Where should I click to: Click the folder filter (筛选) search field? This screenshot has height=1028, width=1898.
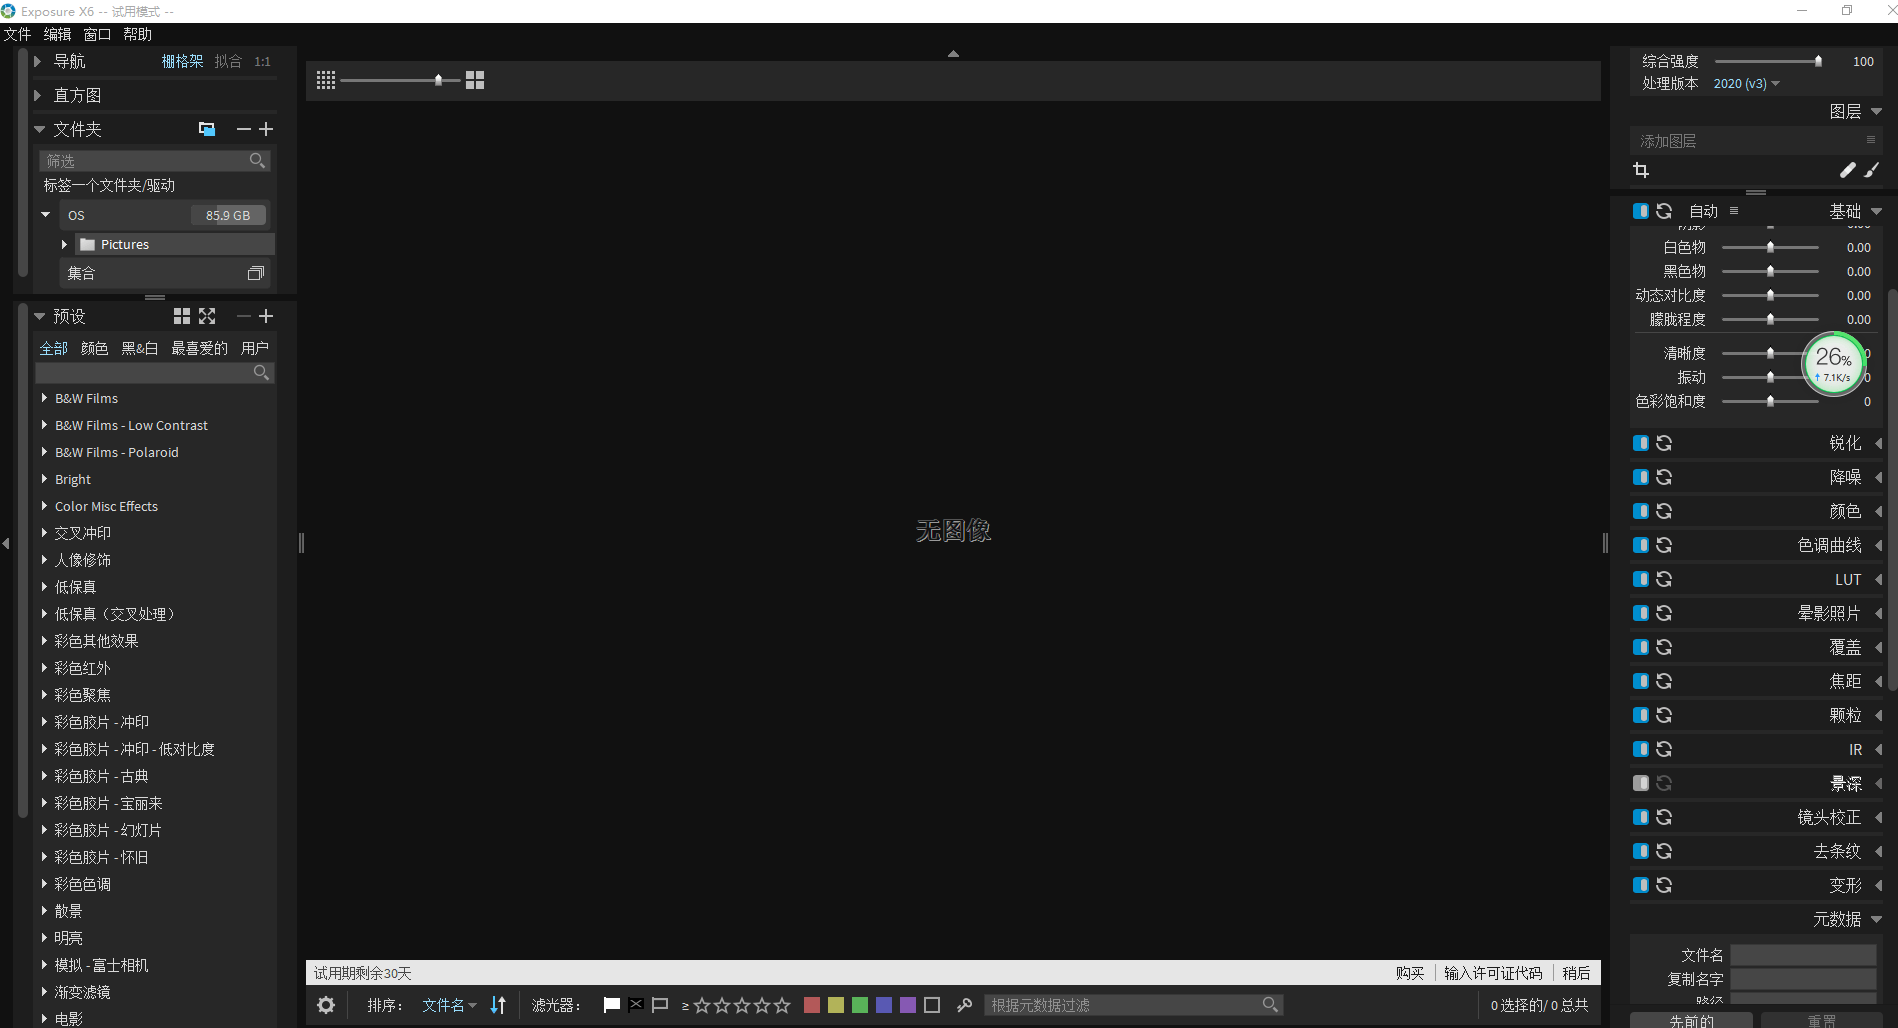point(155,161)
